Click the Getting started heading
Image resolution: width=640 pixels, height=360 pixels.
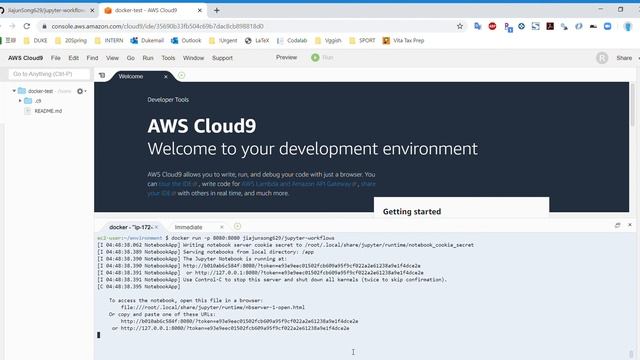pos(412,211)
